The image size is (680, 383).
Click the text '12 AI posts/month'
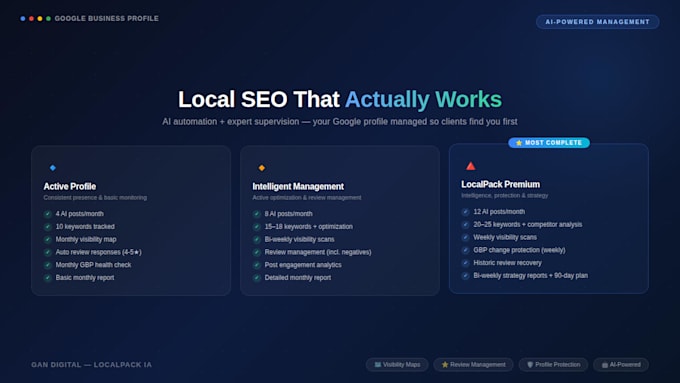[499, 212]
